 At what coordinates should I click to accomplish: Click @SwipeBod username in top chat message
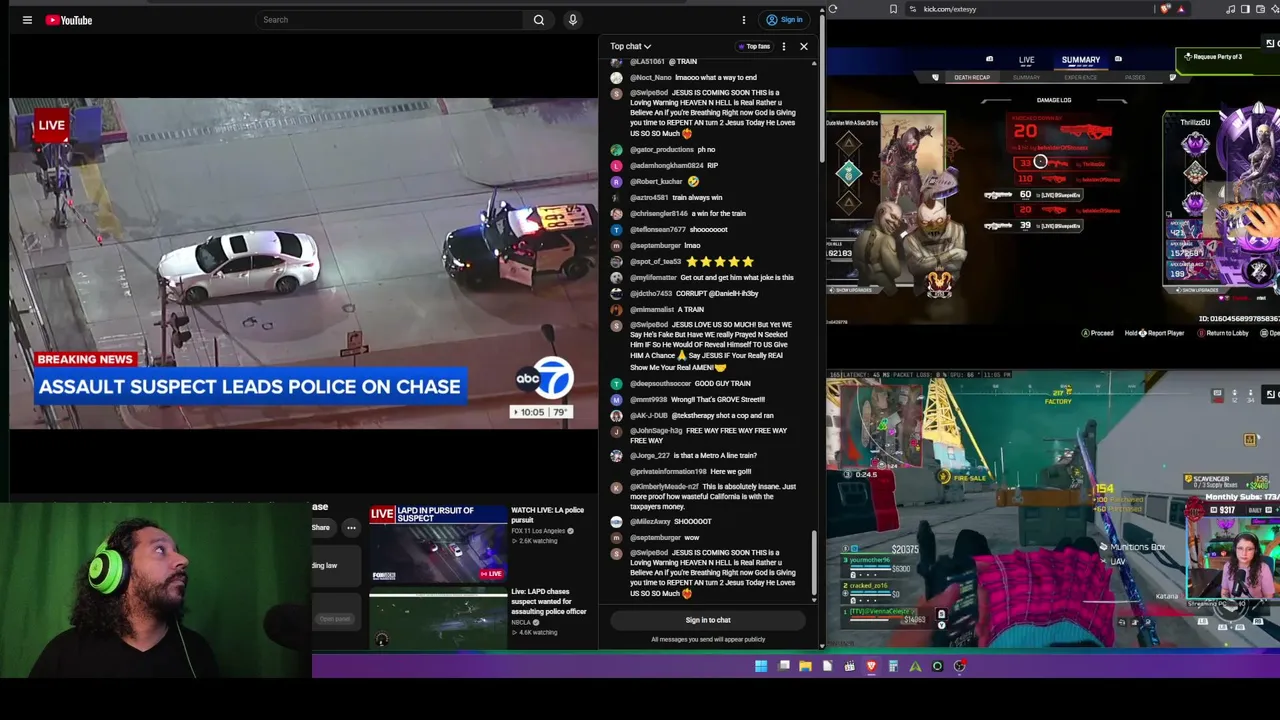click(x=649, y=93)
